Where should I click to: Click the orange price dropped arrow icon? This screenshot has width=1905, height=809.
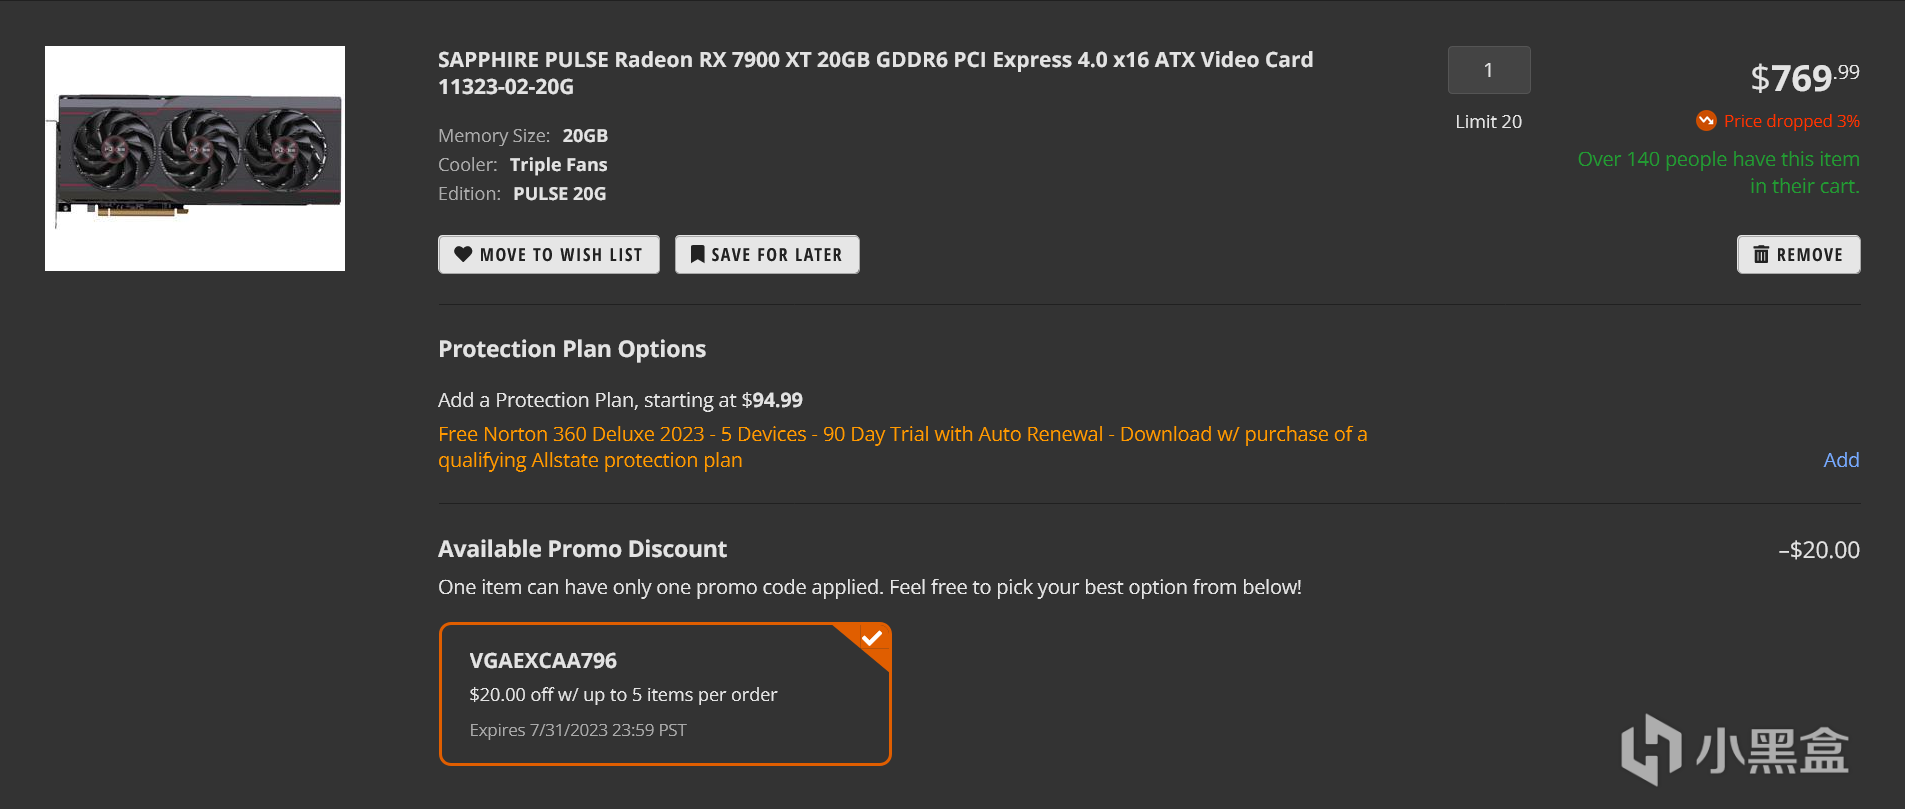[1706, 121]
